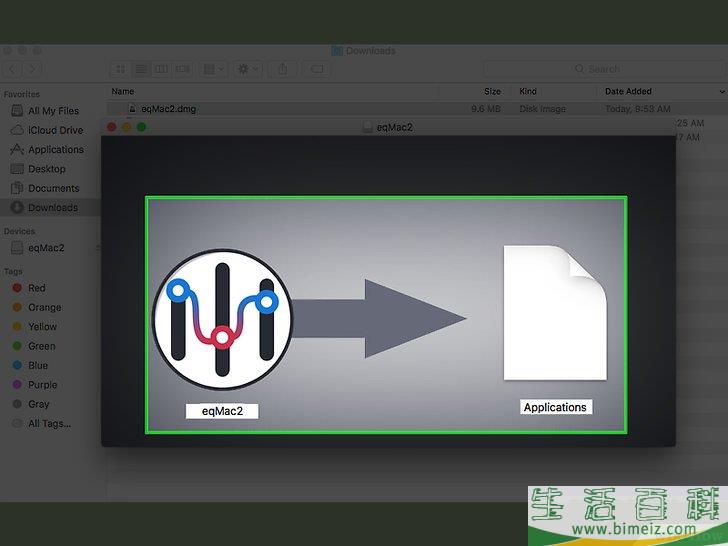Select the Purple tag in sidebar

pyautogui.click(x=42, y=385)
